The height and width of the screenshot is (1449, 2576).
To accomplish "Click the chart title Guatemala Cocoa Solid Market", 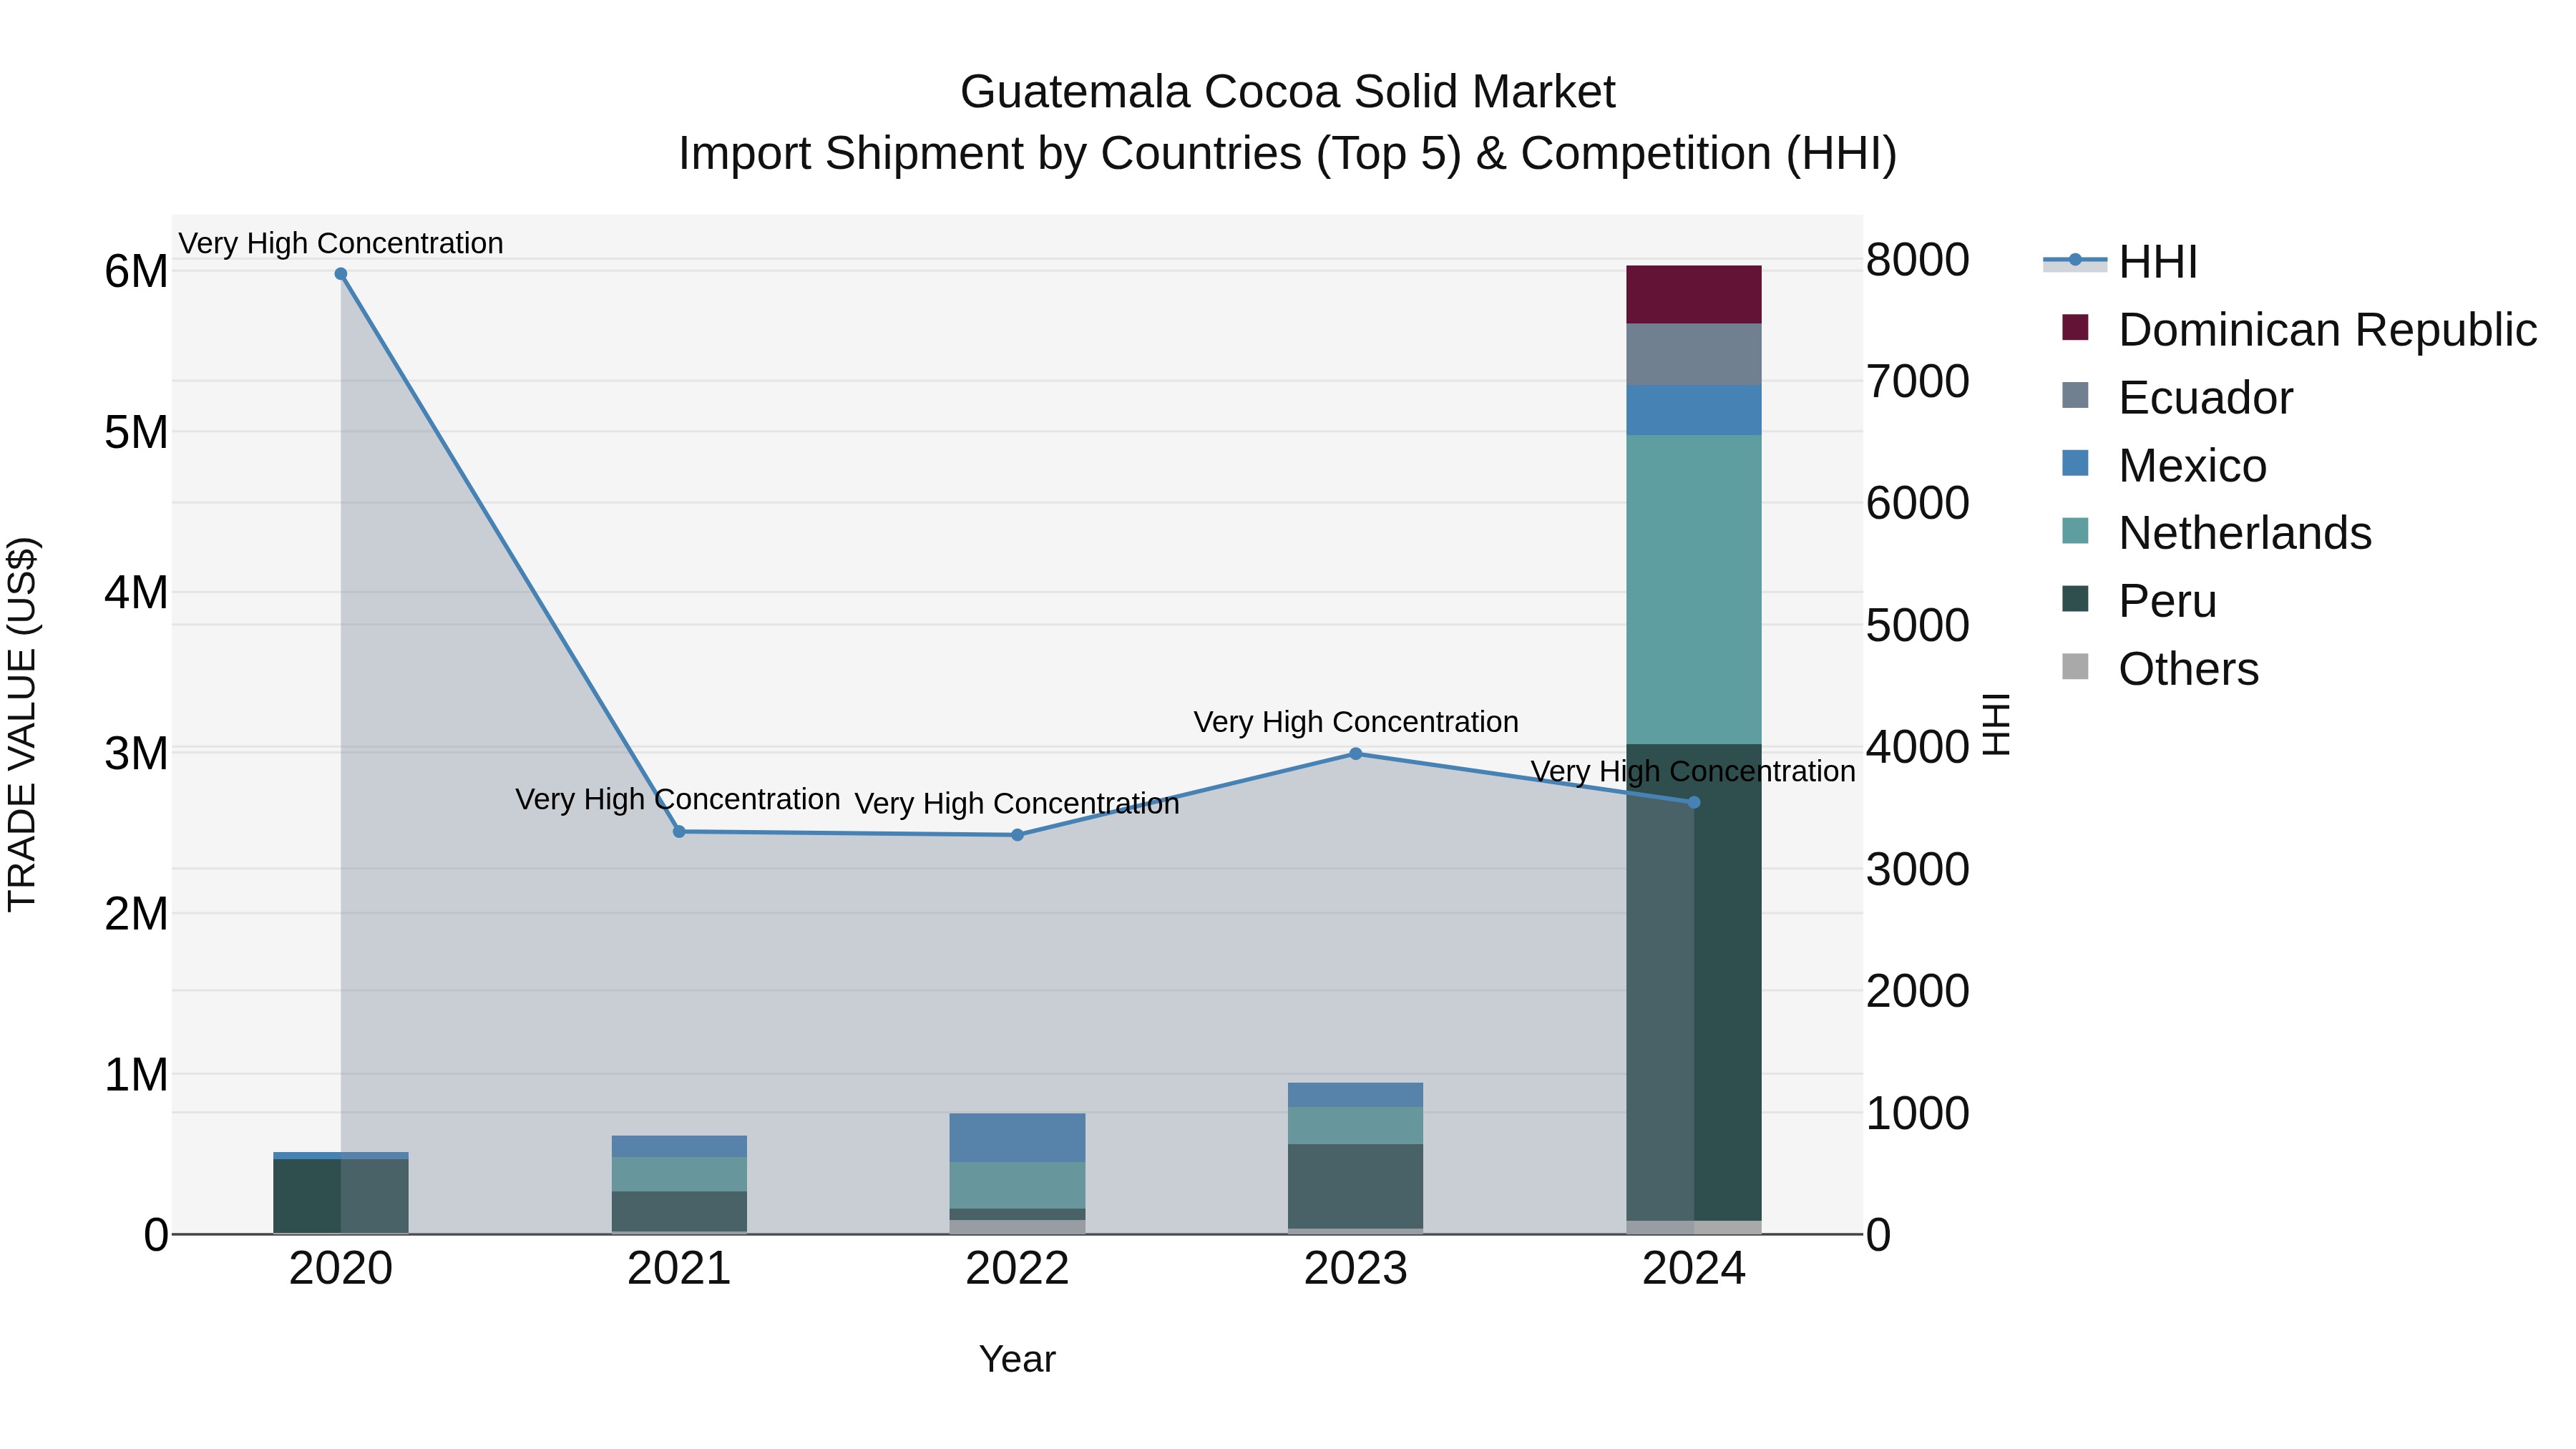I will (1287, 92).
